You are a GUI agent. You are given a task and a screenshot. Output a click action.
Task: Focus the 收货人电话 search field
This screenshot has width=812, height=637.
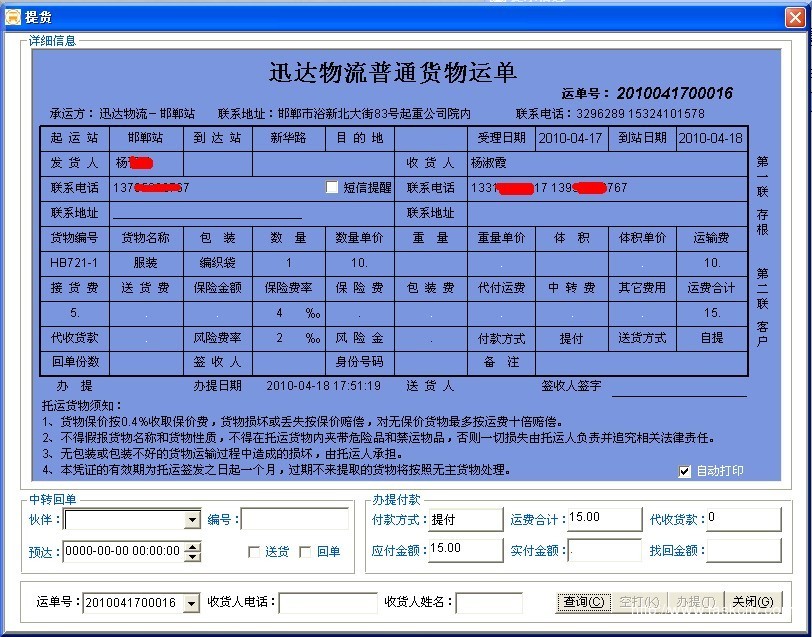tap(327, 603)
